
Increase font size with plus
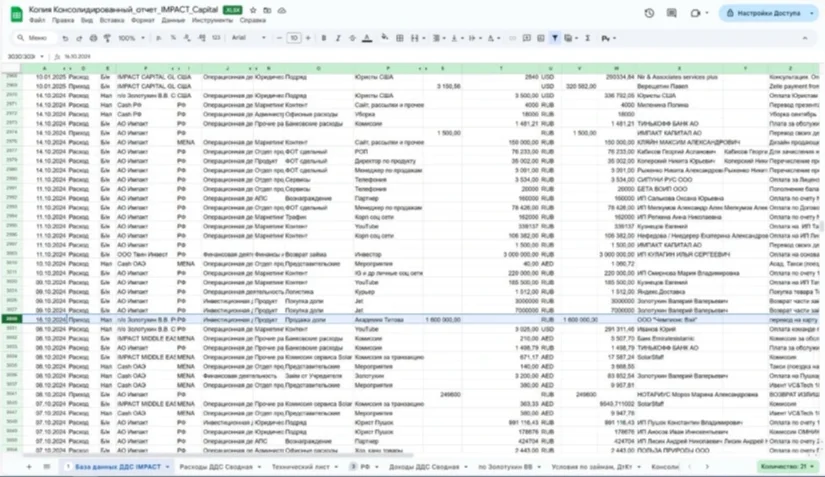pos(308,38)
